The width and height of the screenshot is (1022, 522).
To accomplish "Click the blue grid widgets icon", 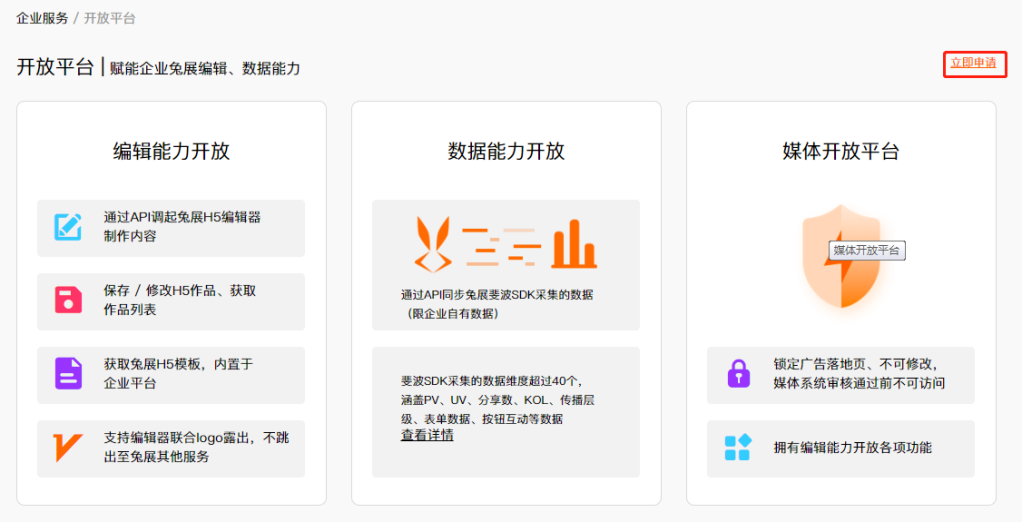I will [738, 448].
